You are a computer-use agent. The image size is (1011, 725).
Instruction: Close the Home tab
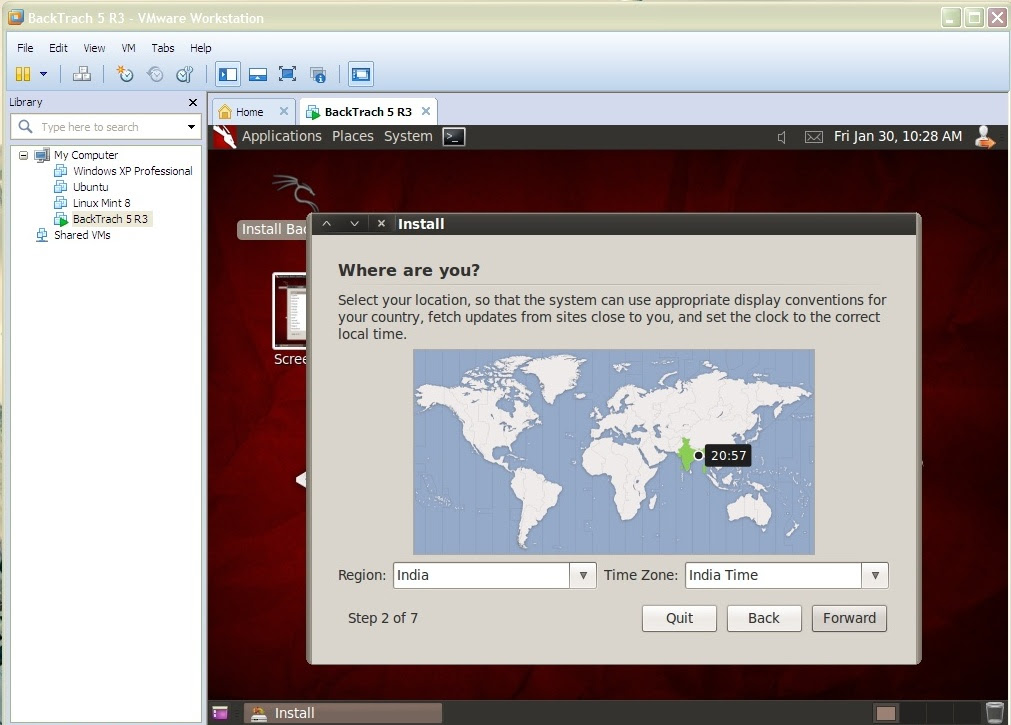point(284,111)
